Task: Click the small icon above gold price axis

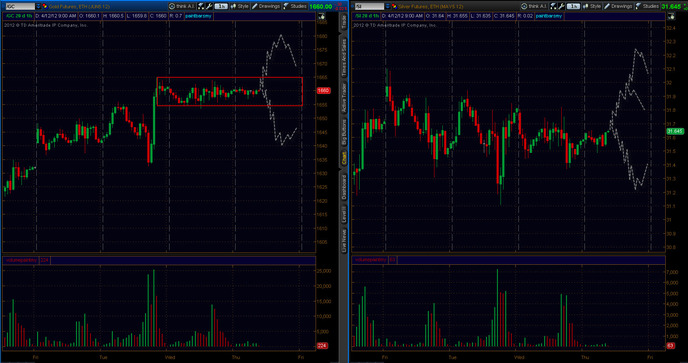Action: coord(321,16)
